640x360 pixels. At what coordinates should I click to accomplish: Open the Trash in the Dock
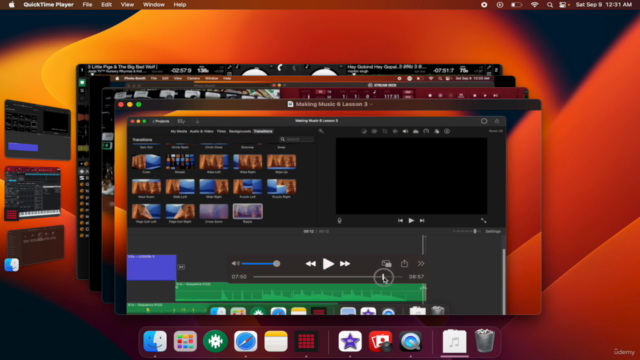tap(484, 341)
